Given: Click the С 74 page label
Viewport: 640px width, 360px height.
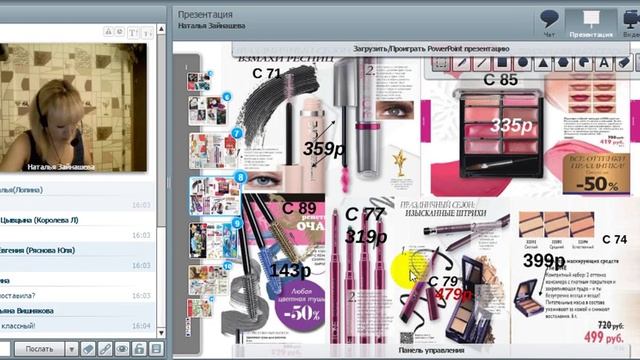Looking at the screenshot, I should click(x=615, y=240).
